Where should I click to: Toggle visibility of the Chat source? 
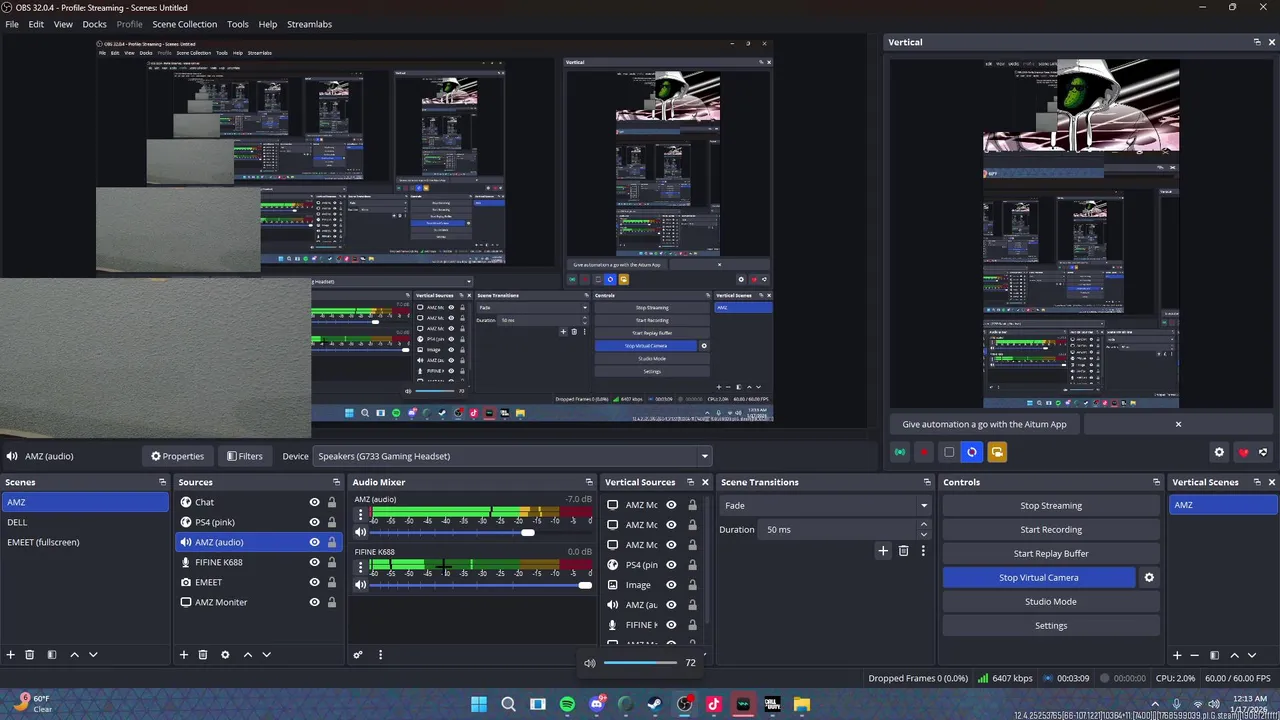tap(314, 502)
